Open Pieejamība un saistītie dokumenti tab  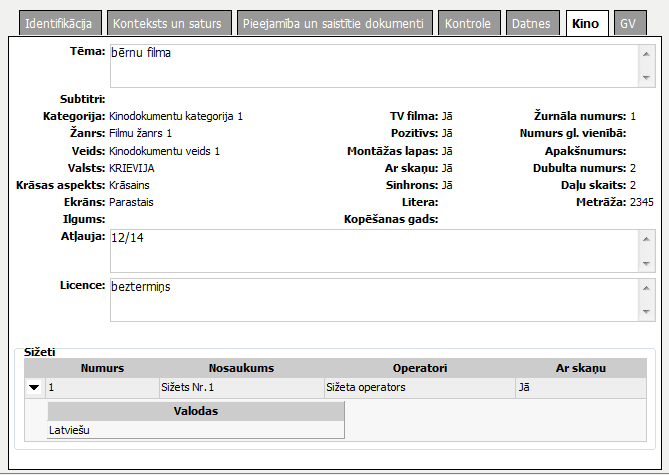coord(334,23)
